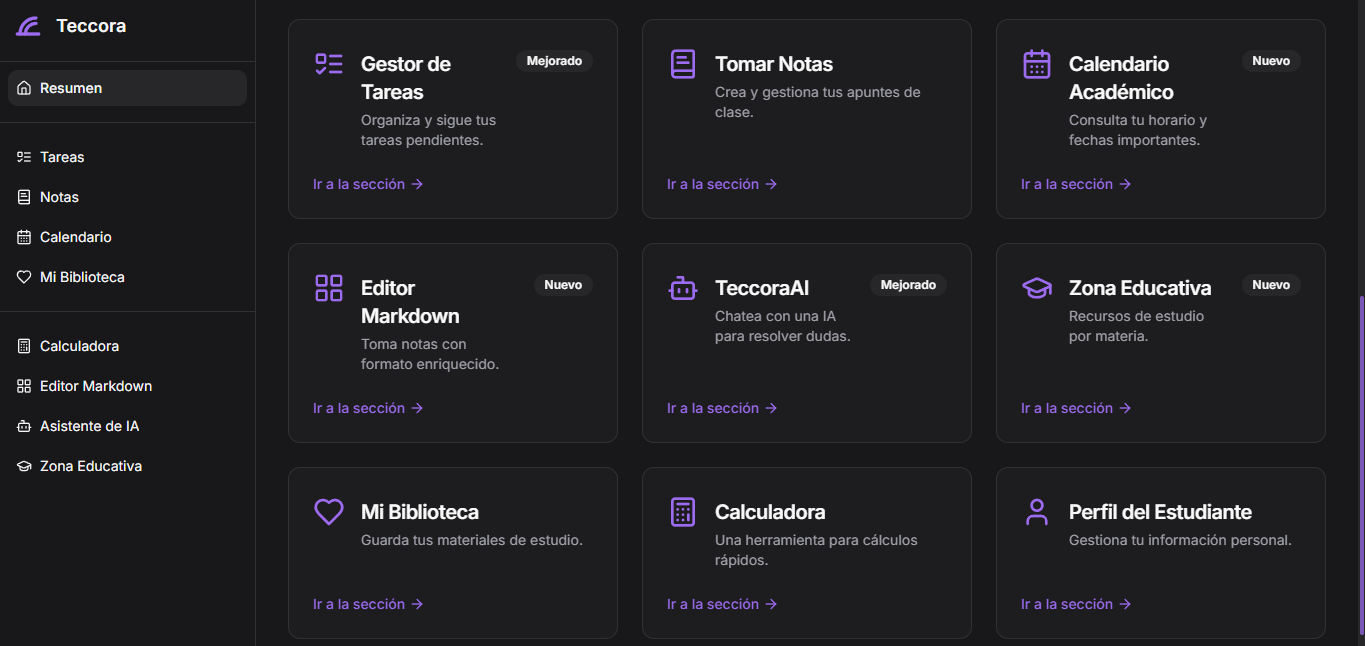Click the heart icon on Mi Biblioteca card
The height and width of the screenshot is (646, 1365).
[x=329, y=512]
